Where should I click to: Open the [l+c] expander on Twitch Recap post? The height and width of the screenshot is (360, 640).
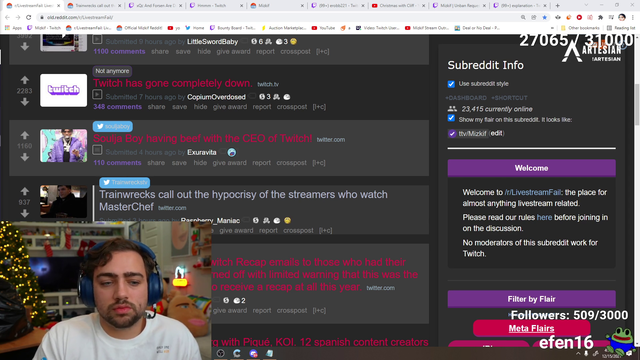[x=319, y=311]
